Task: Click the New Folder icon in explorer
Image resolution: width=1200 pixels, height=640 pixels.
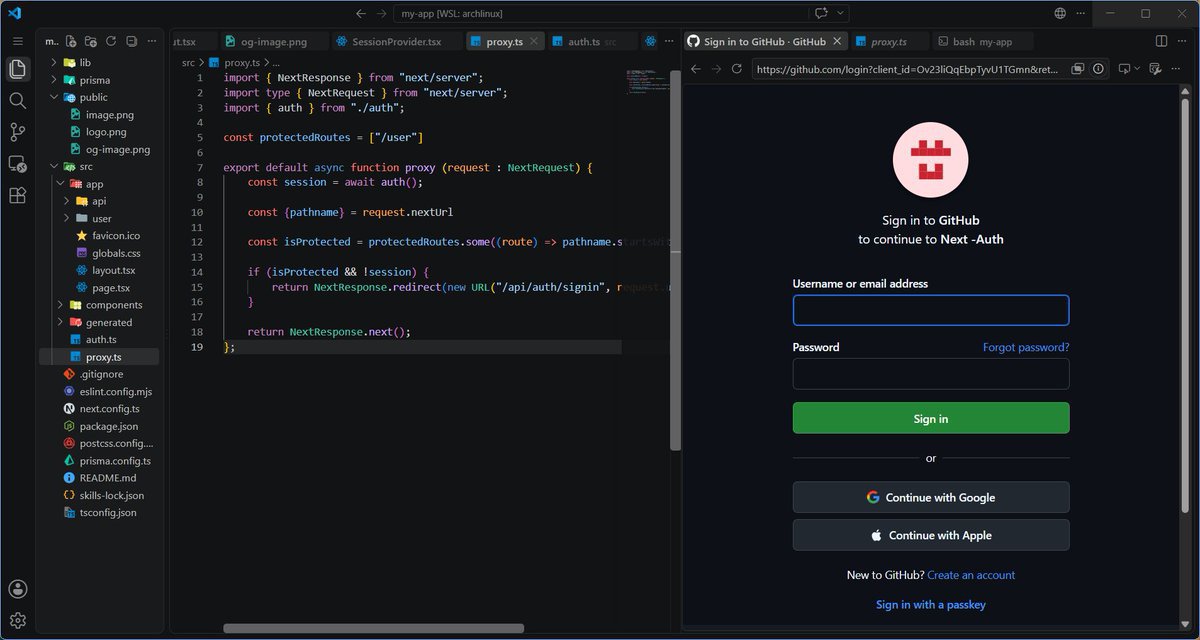Action: pos(91,41)
